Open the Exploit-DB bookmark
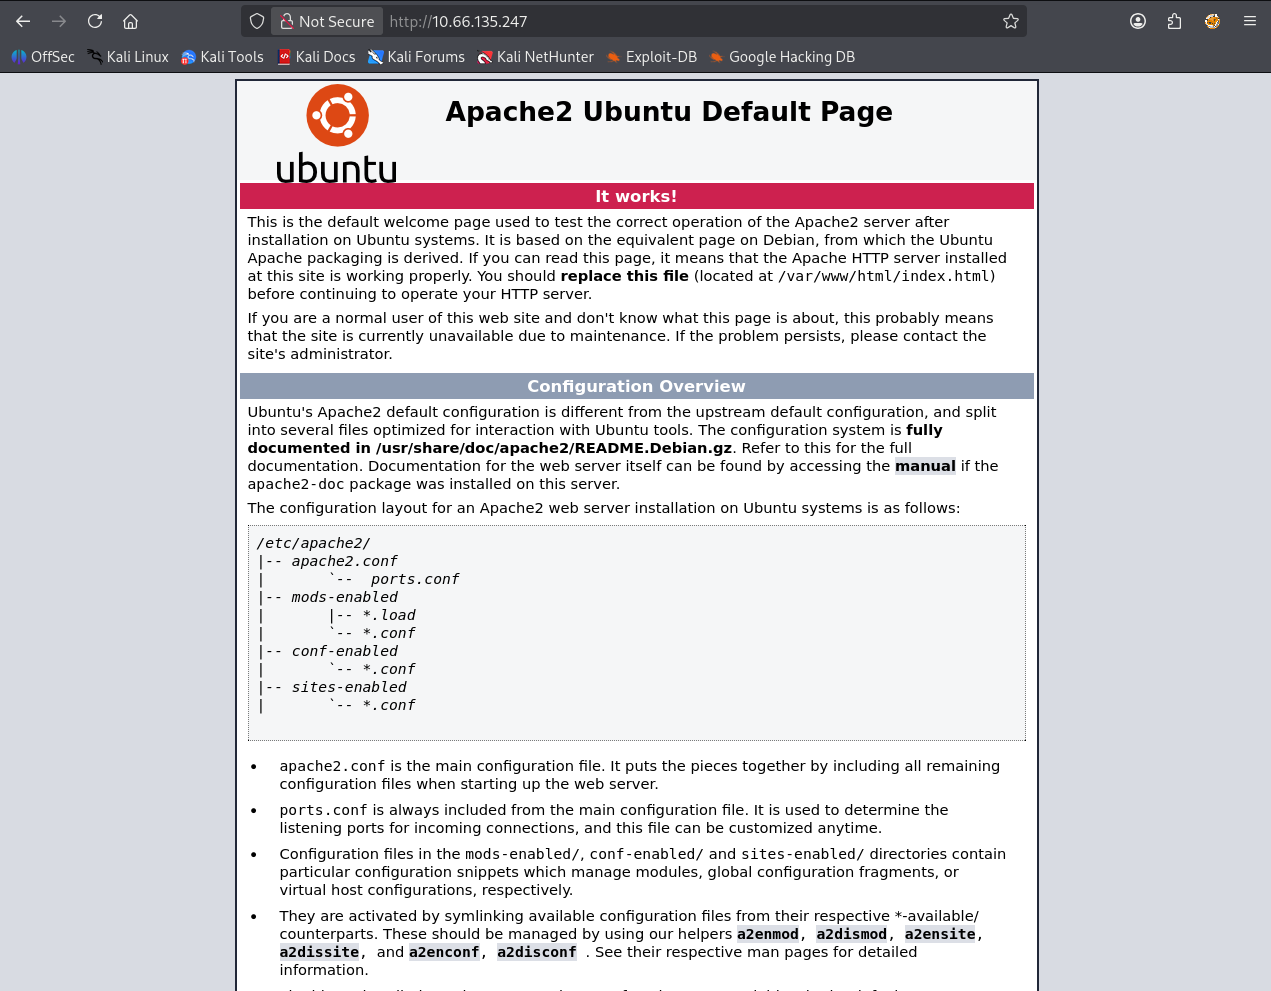 652,57
